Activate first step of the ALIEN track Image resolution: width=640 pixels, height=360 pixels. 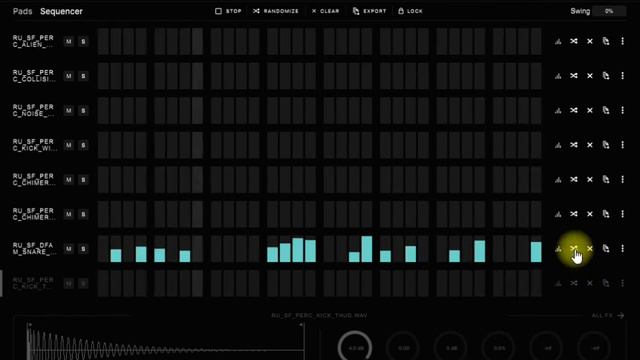pyautogui.click(x=103, y=41)
